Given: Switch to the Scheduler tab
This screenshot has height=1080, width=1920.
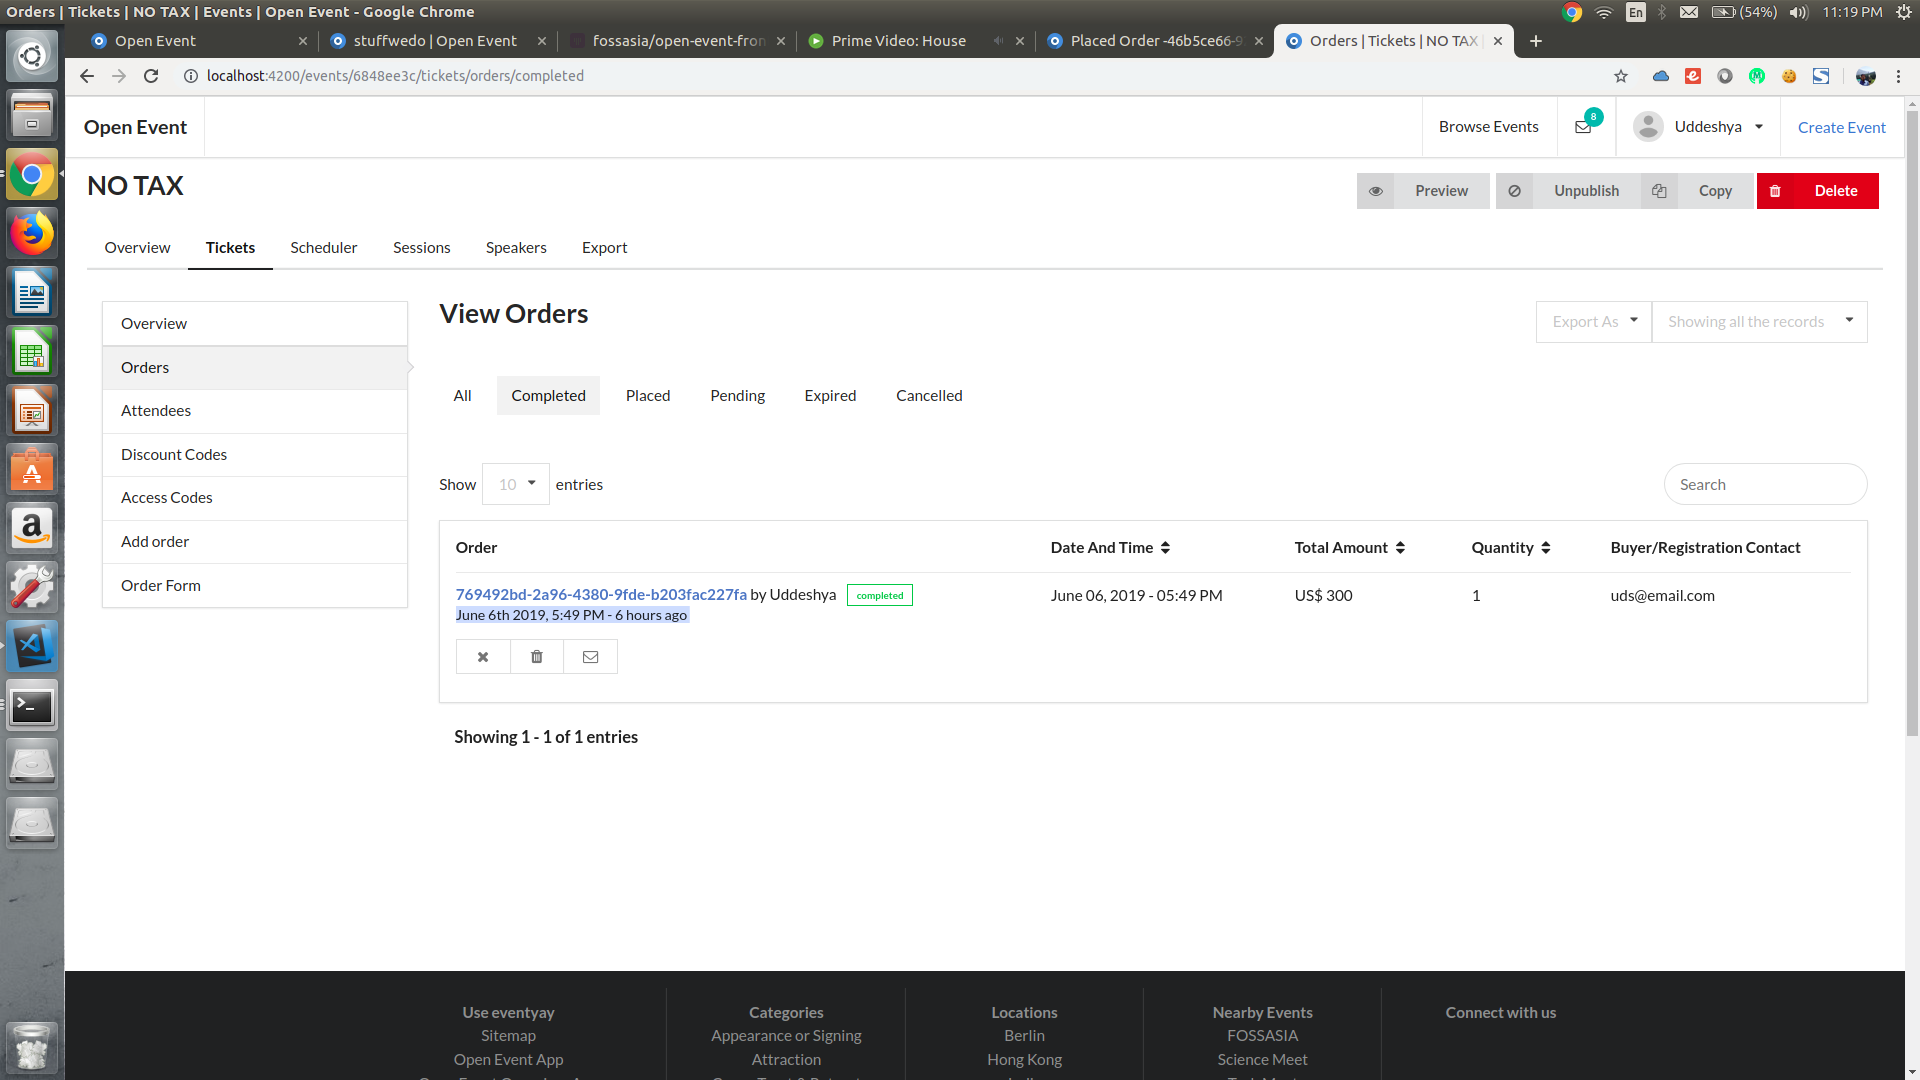Looking at the screenshot, I should pos(324,248).
